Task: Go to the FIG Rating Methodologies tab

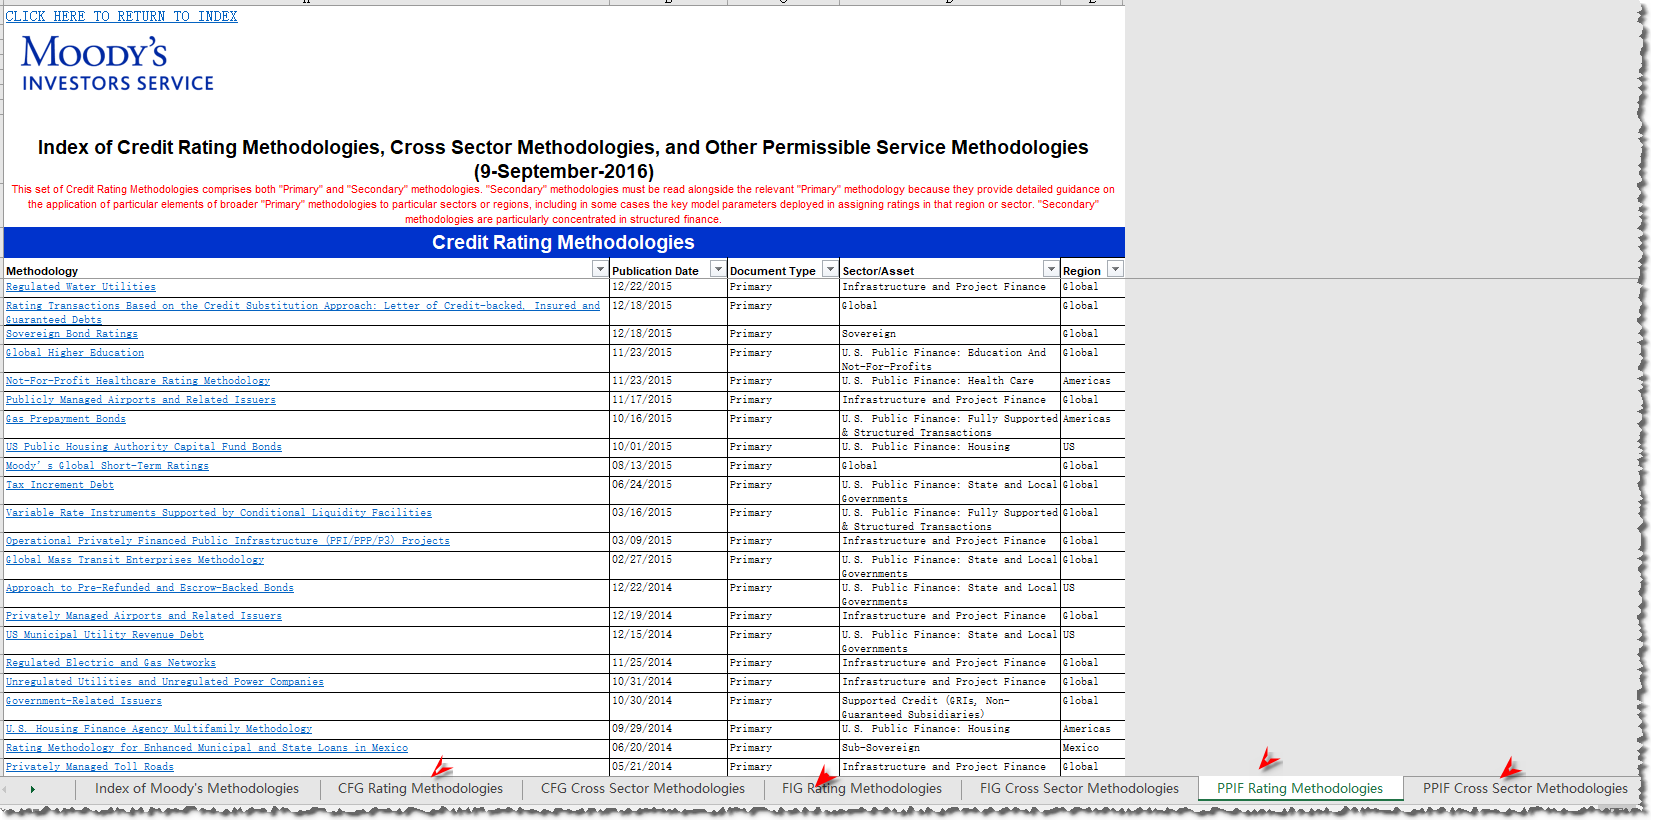Action: pos(862,788)
